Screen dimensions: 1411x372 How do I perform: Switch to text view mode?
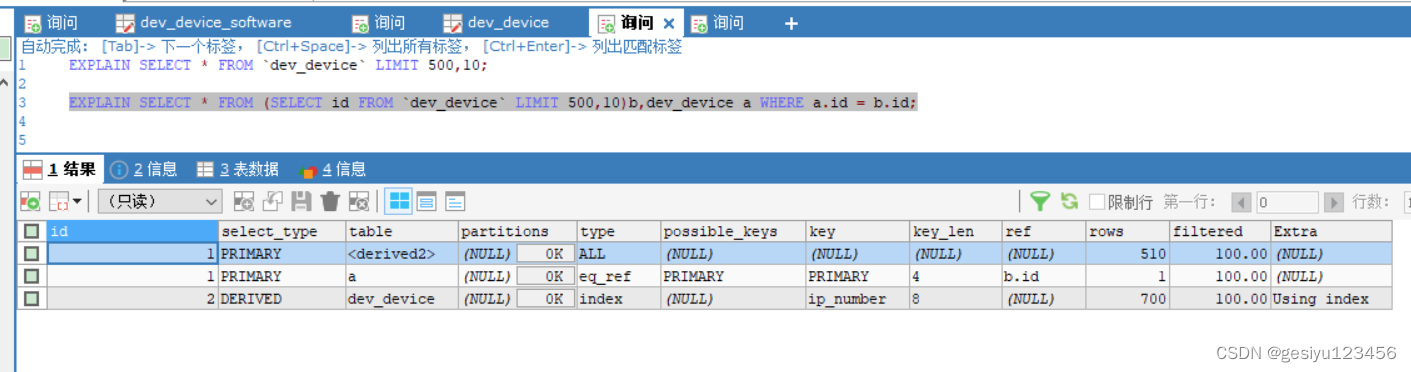click(455, 201)
